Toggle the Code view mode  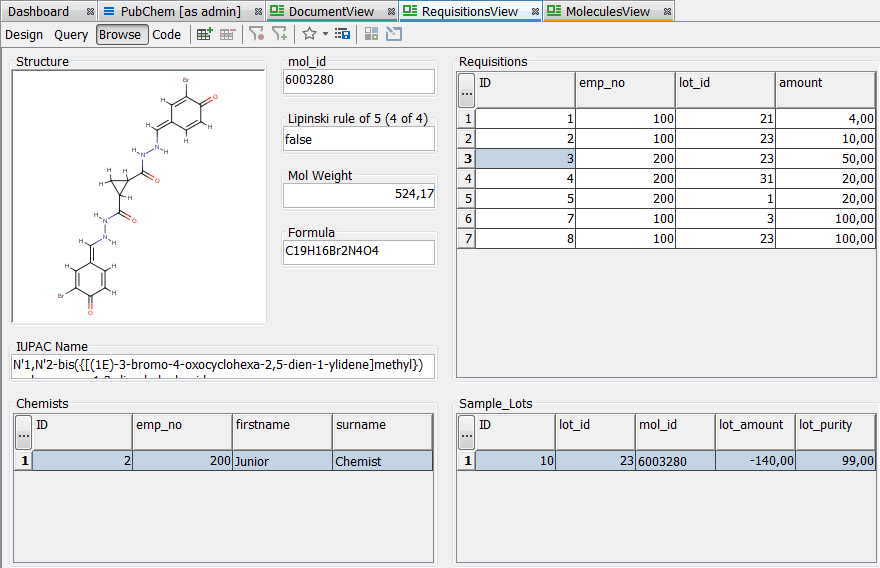pyautogui.click(x=167, y=35)
